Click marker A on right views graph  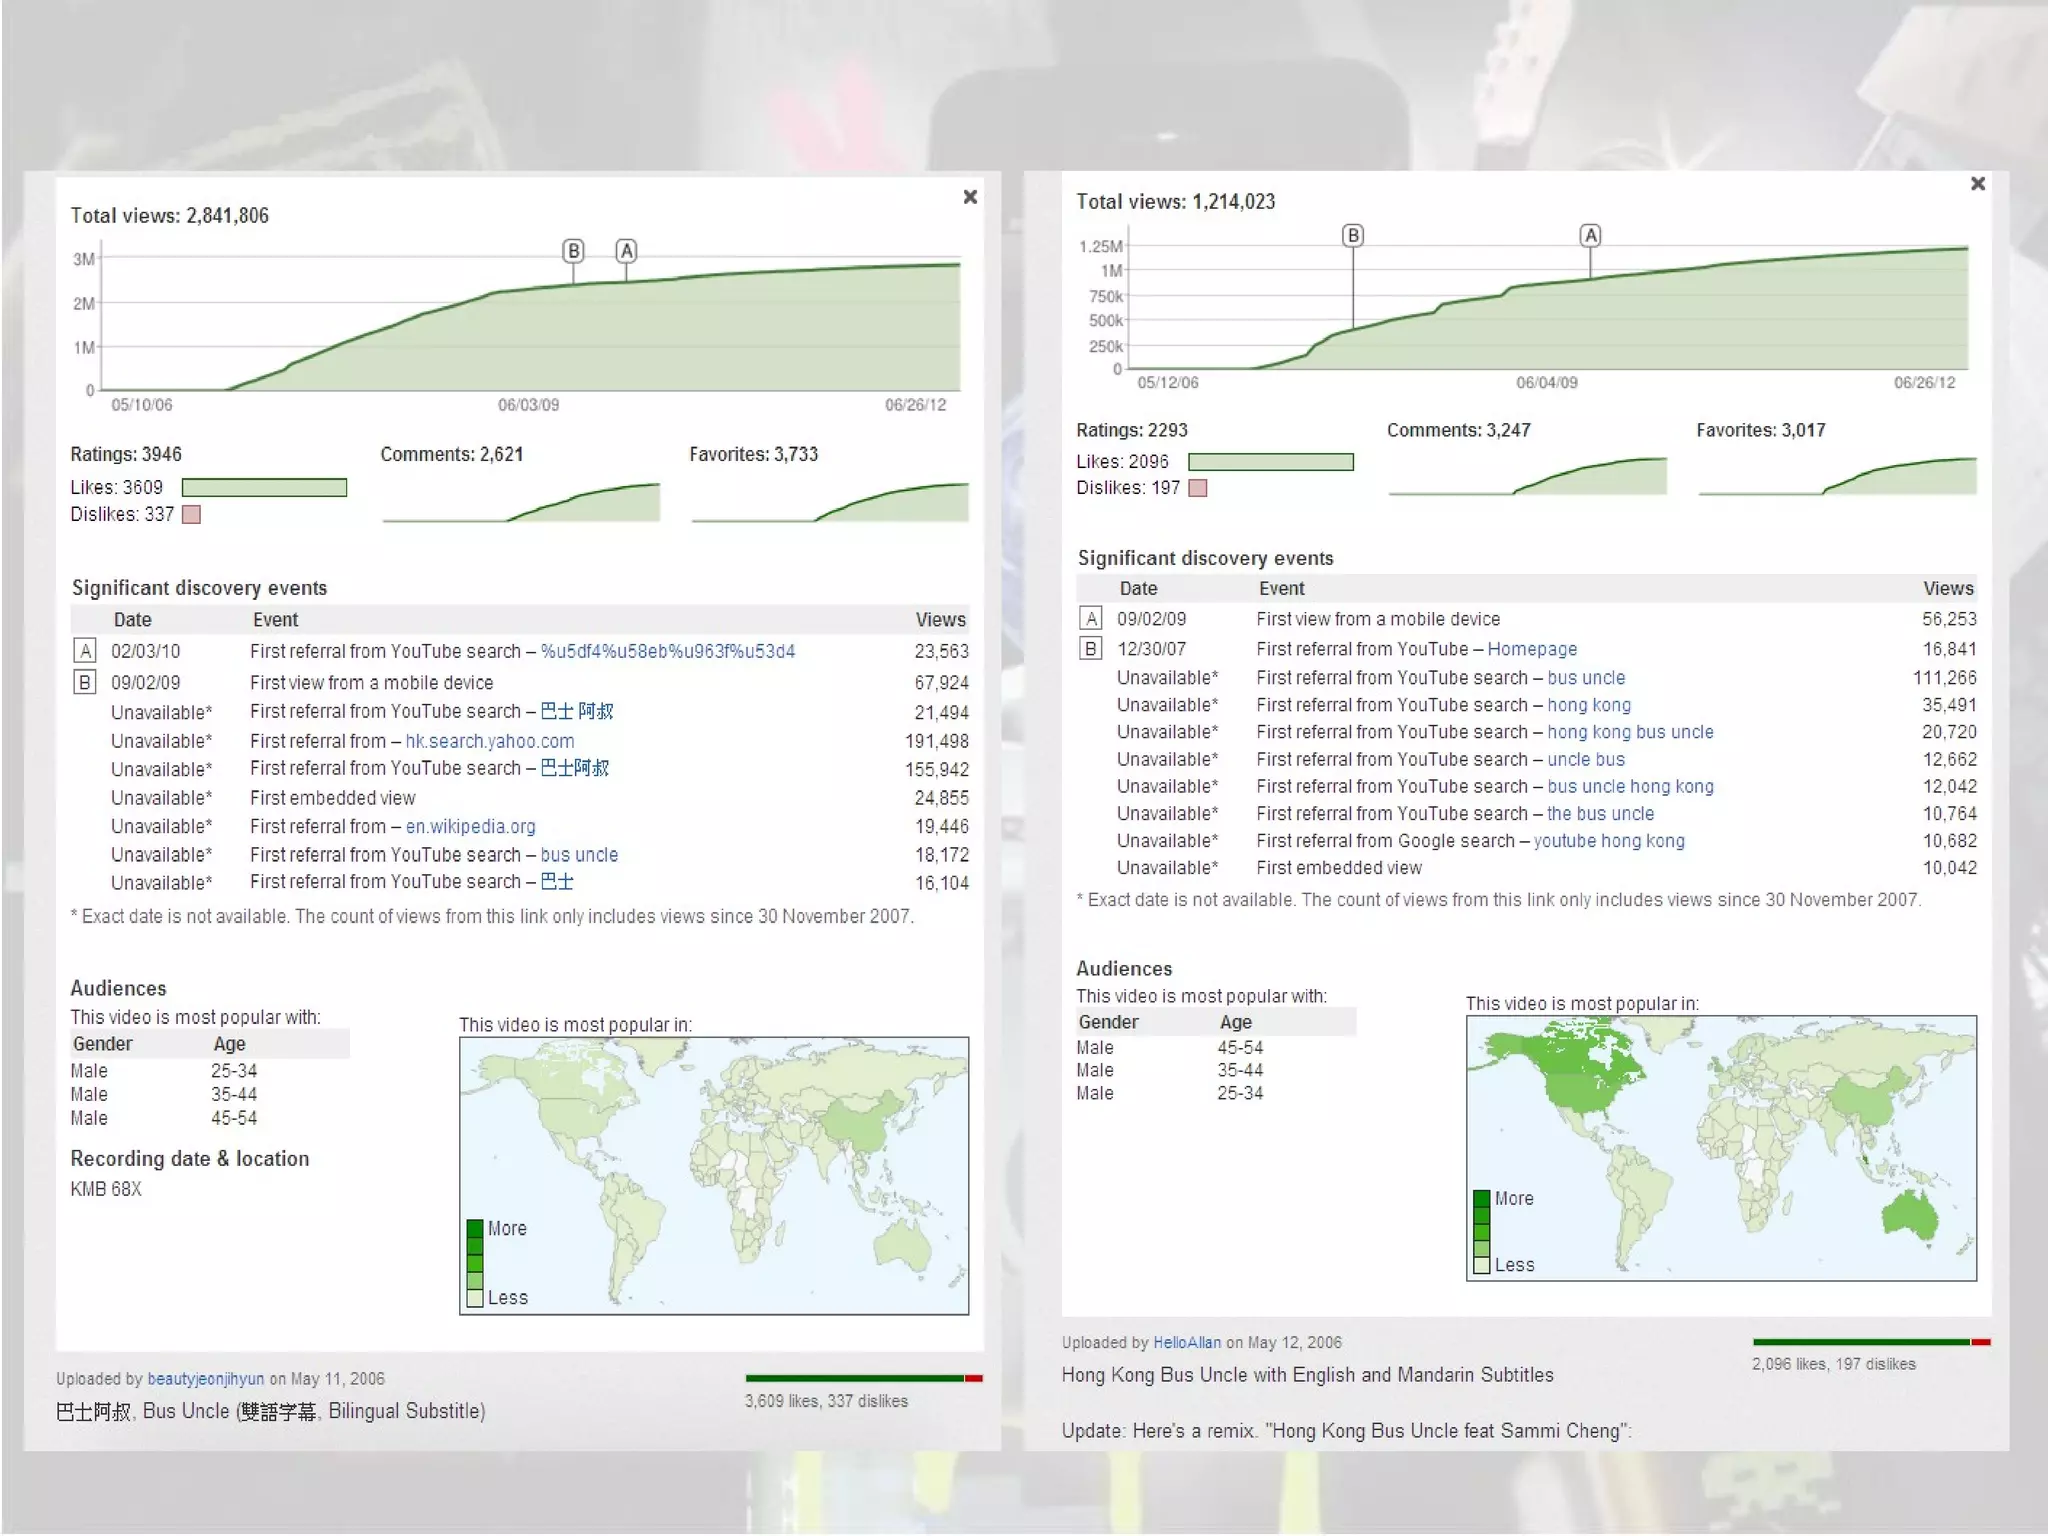pyautogui.click(x=1590, y=236)
